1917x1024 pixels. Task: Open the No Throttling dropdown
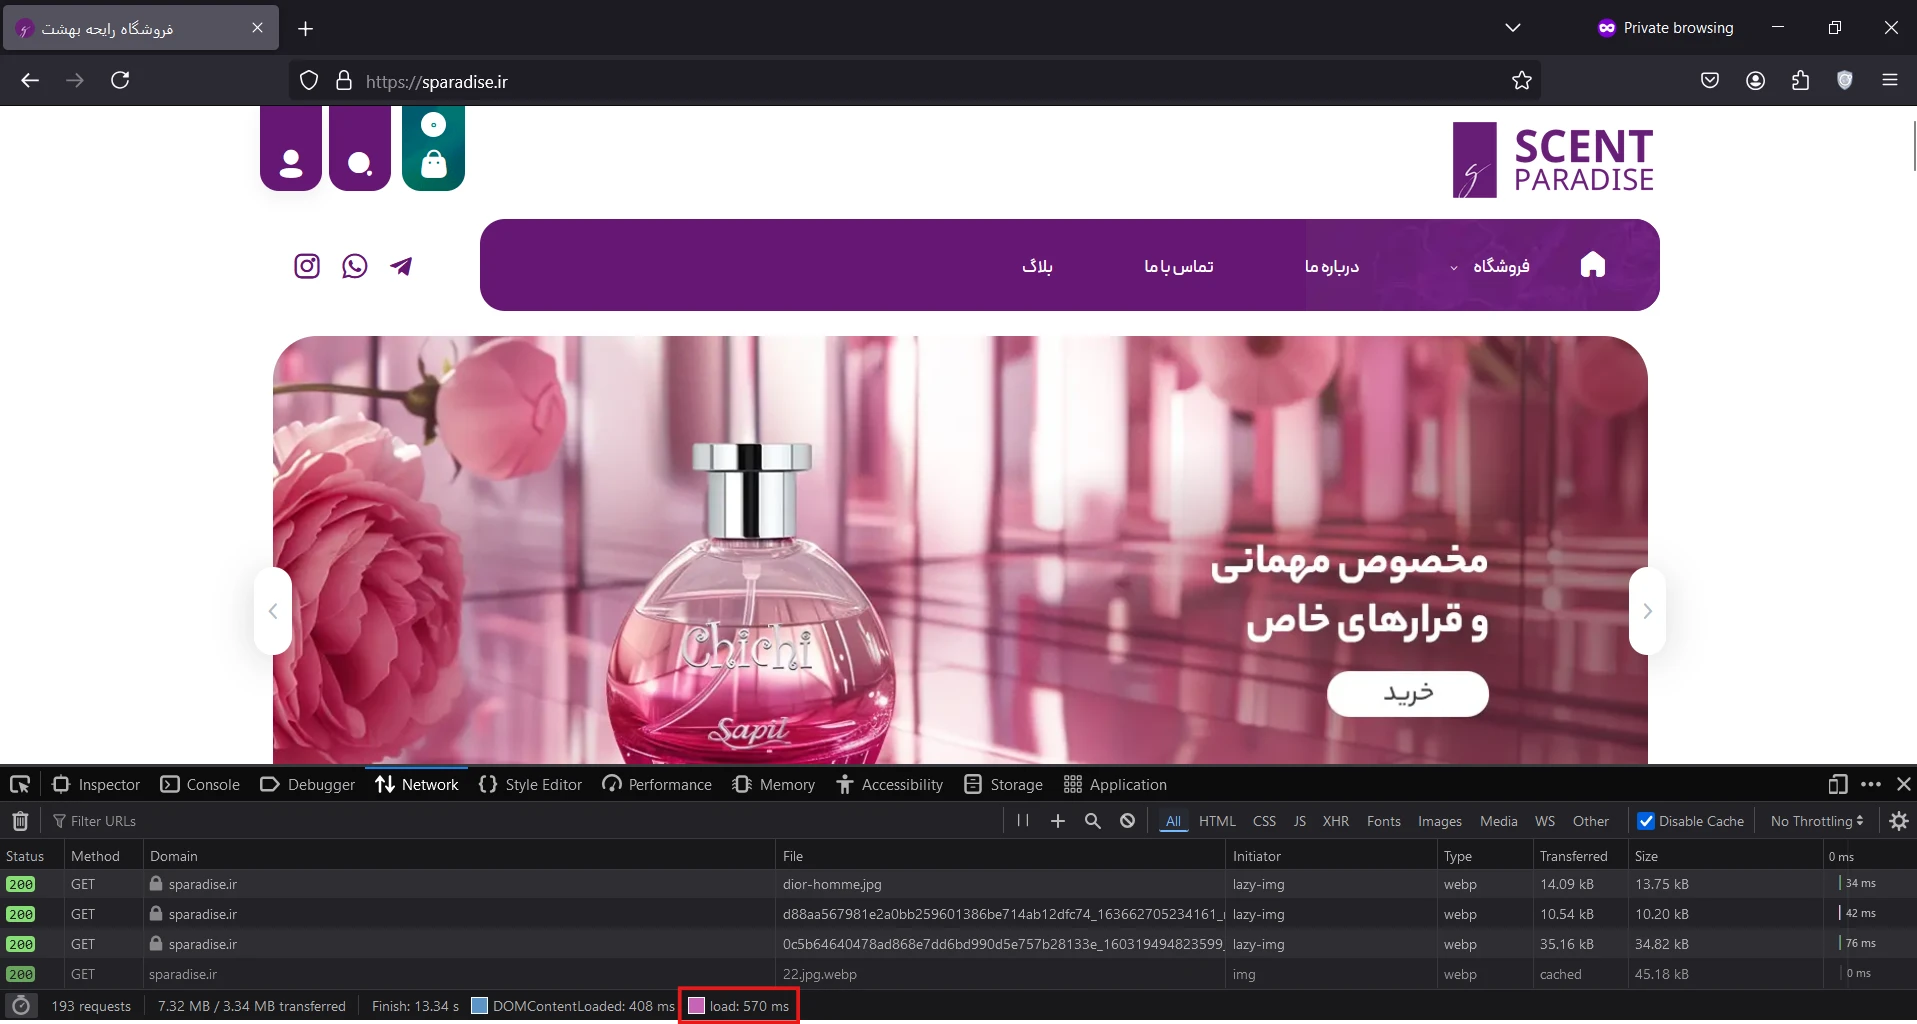point(1817,821)
